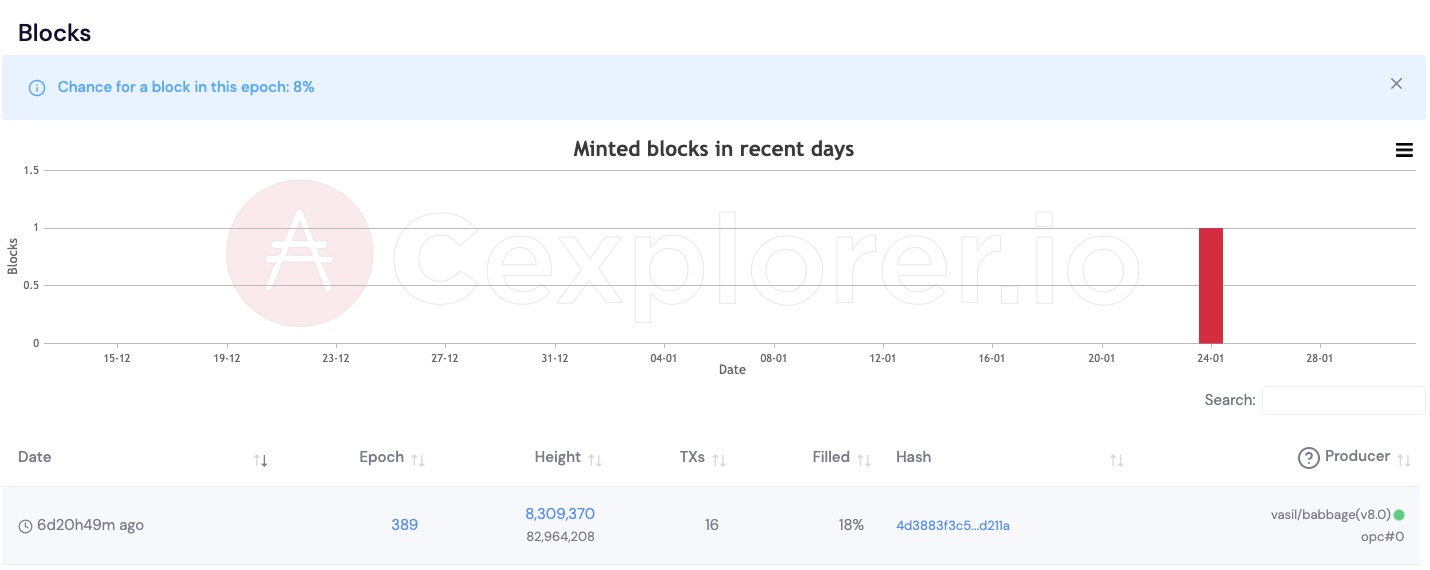
Task: Click the clock icon beside block date
Action: coord(25,526)
